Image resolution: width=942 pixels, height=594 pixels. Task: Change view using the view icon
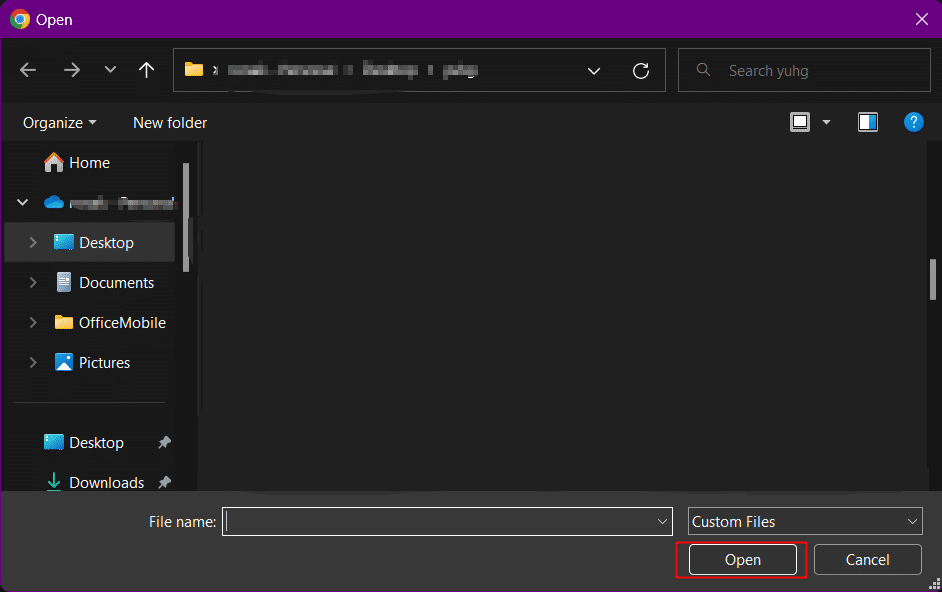[x=800, y=123]
